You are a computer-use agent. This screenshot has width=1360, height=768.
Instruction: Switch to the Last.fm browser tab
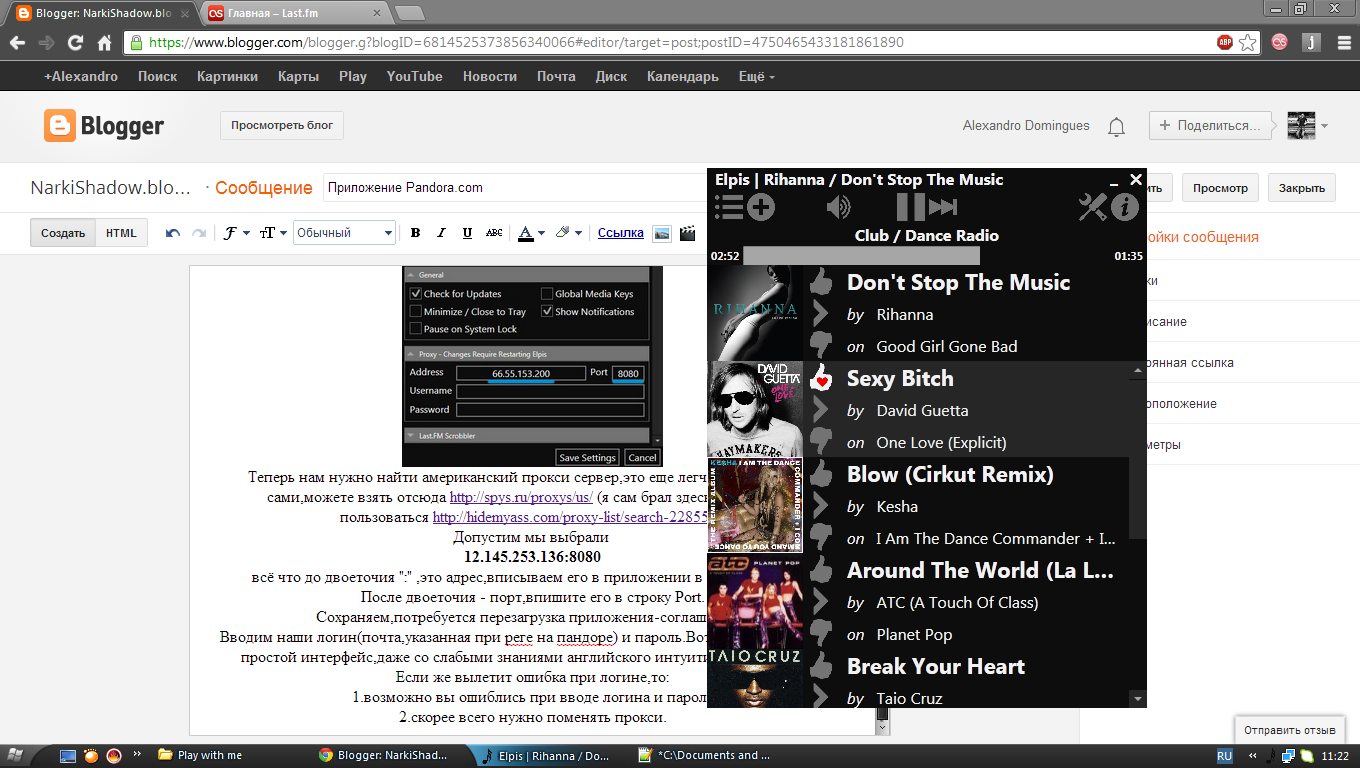coord(295,14)
